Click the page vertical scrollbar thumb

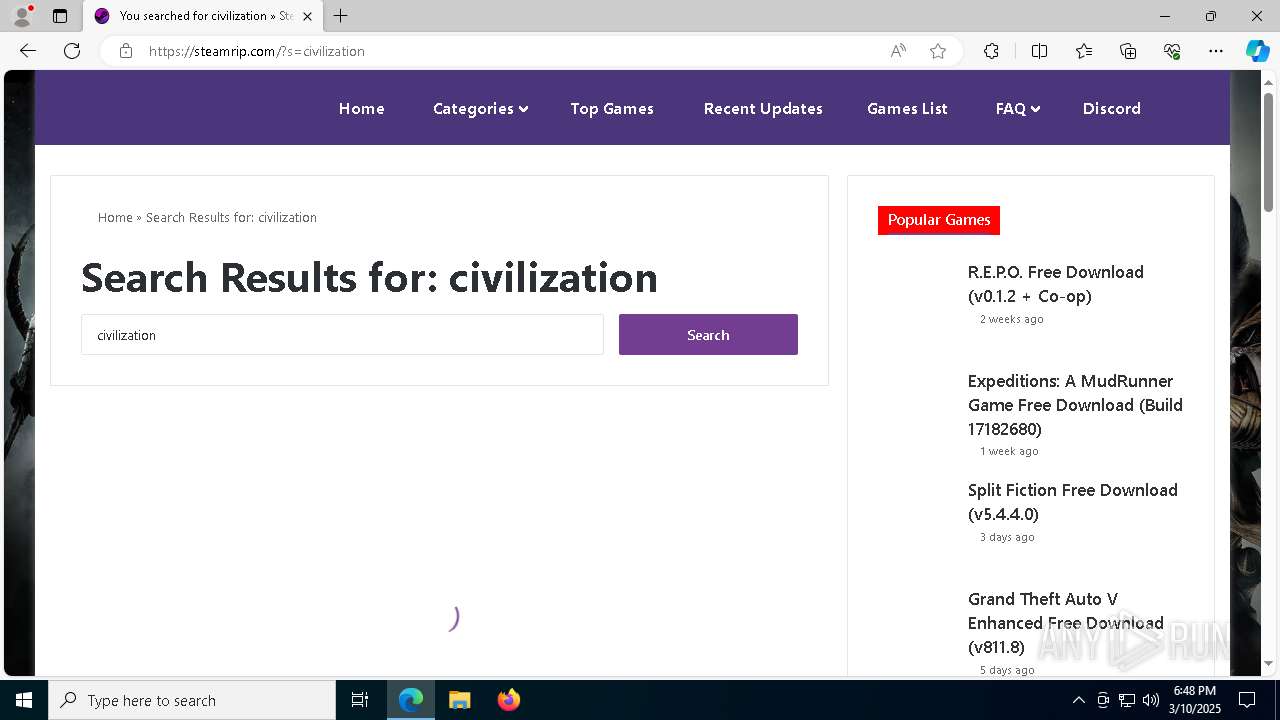point(1268,151)
